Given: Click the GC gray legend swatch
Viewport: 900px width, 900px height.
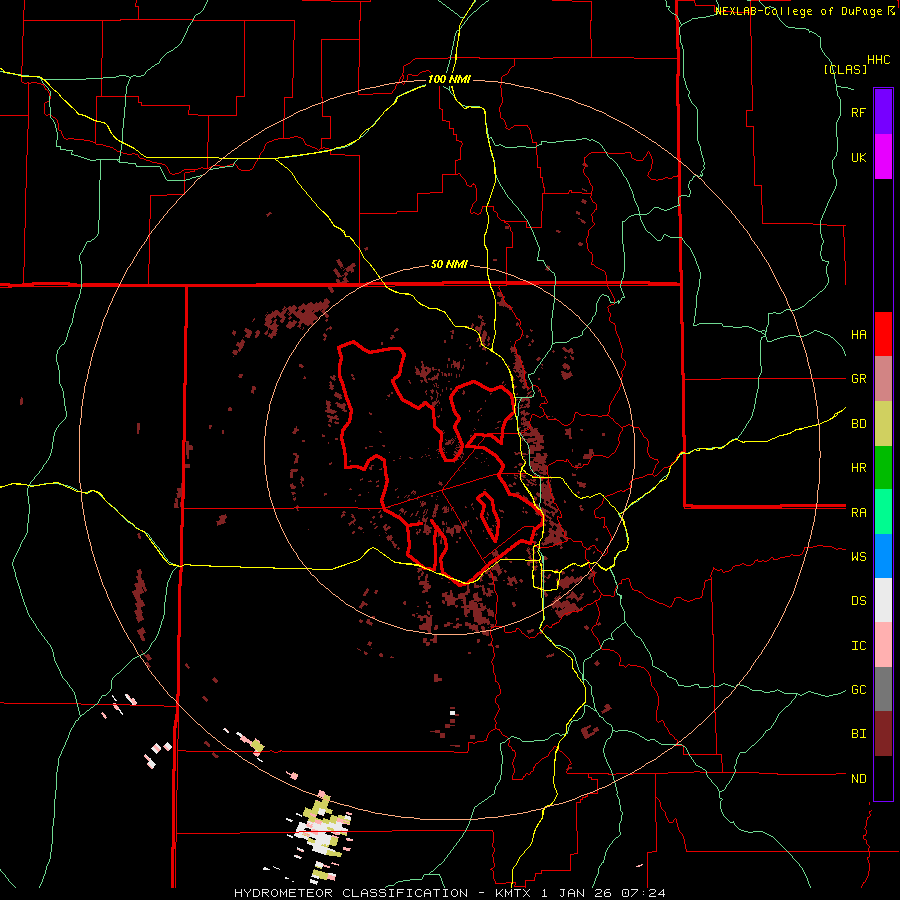Looking at the screenshot, I should pos(883,689).
